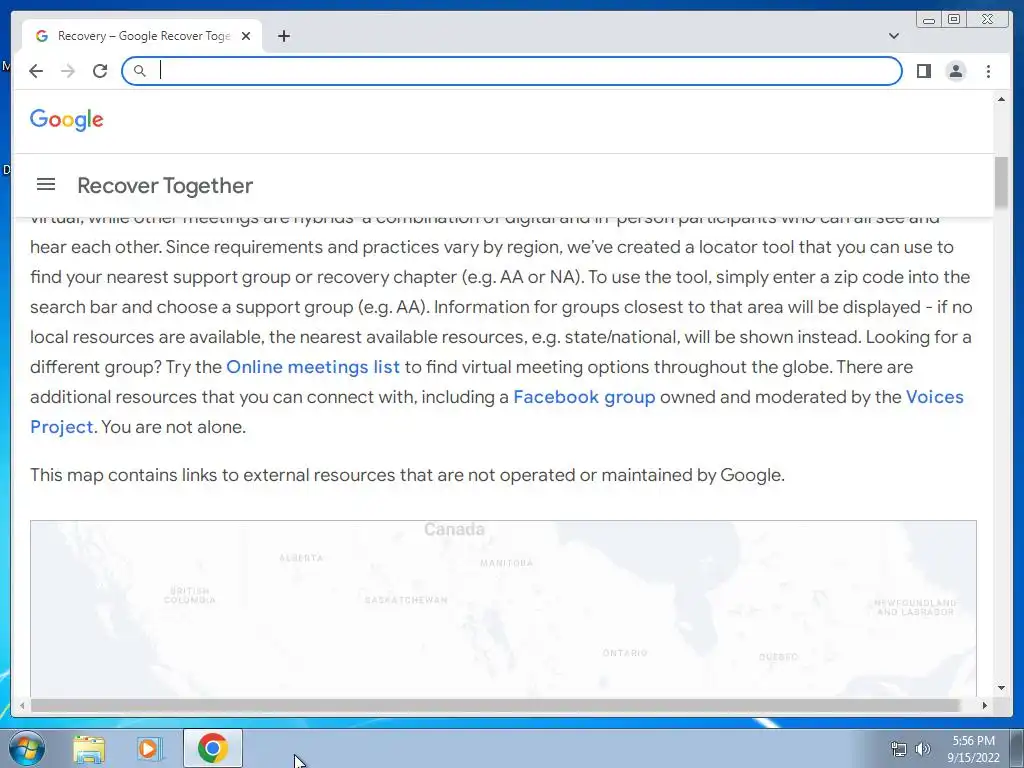Toggle the Chrome side panel icon
This screenshot has height=768, width=1024.
pyautogui.click(x=923, y=71)
